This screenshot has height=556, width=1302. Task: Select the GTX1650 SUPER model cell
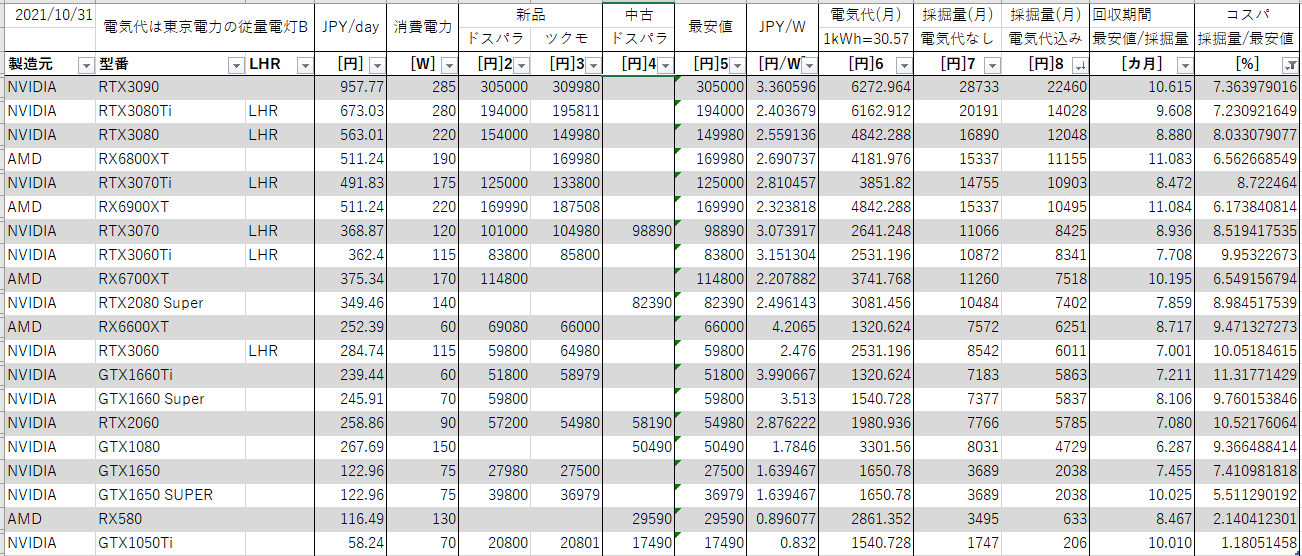[x=170, y=495]
